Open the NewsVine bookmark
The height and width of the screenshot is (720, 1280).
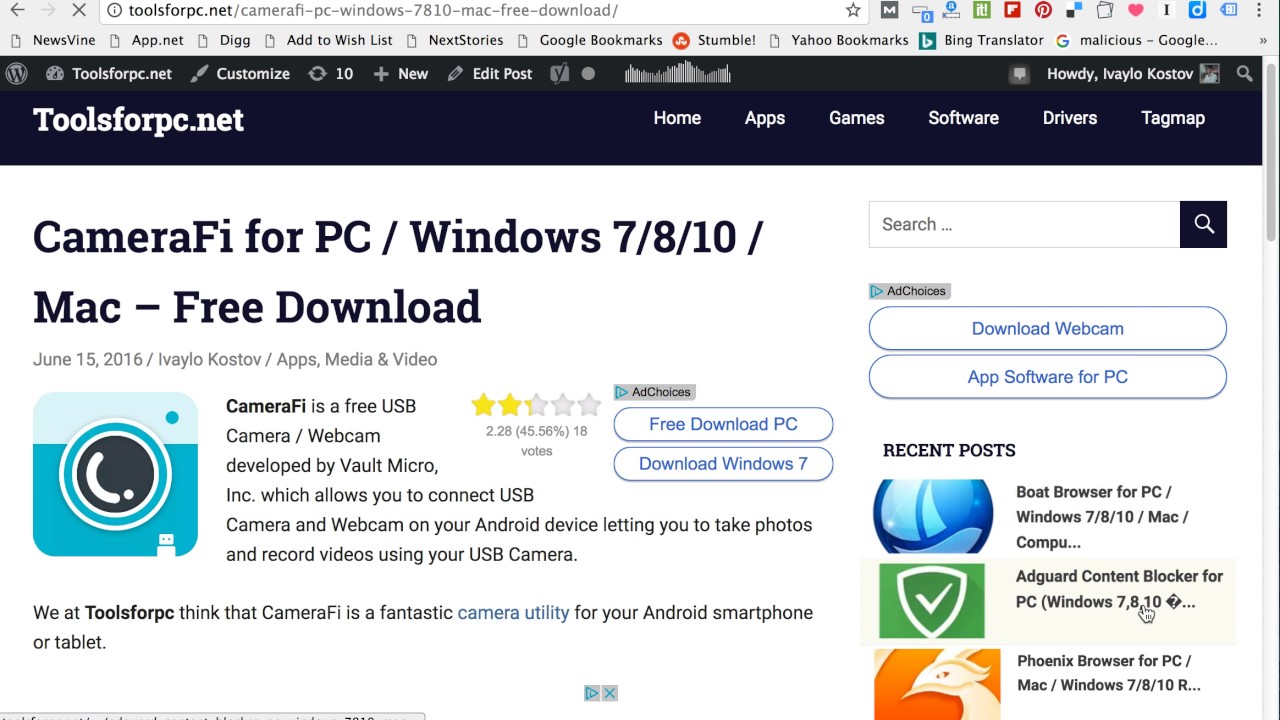click(x=53, y=41)
